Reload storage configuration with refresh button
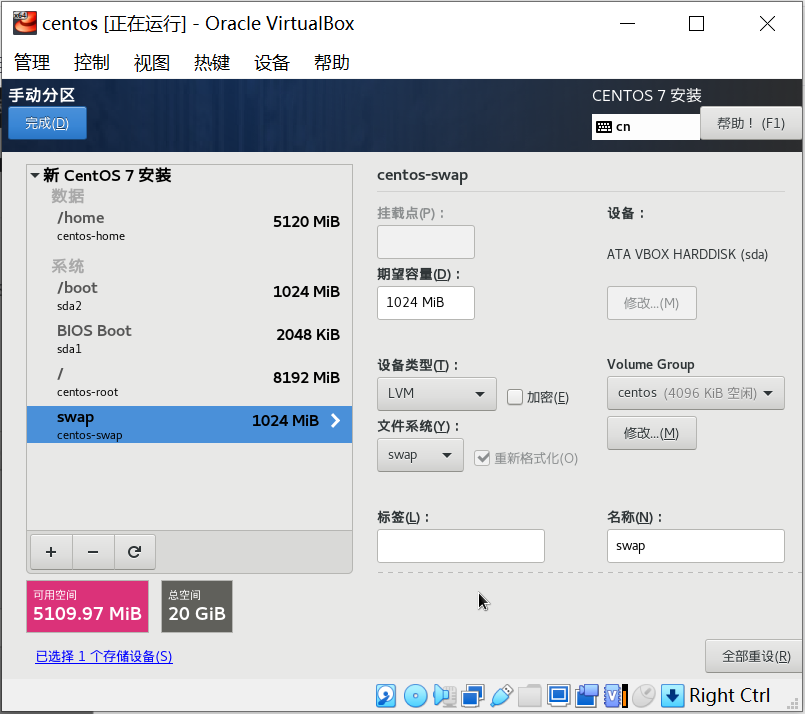Screen dimensions: 805x714 point(135,552)
